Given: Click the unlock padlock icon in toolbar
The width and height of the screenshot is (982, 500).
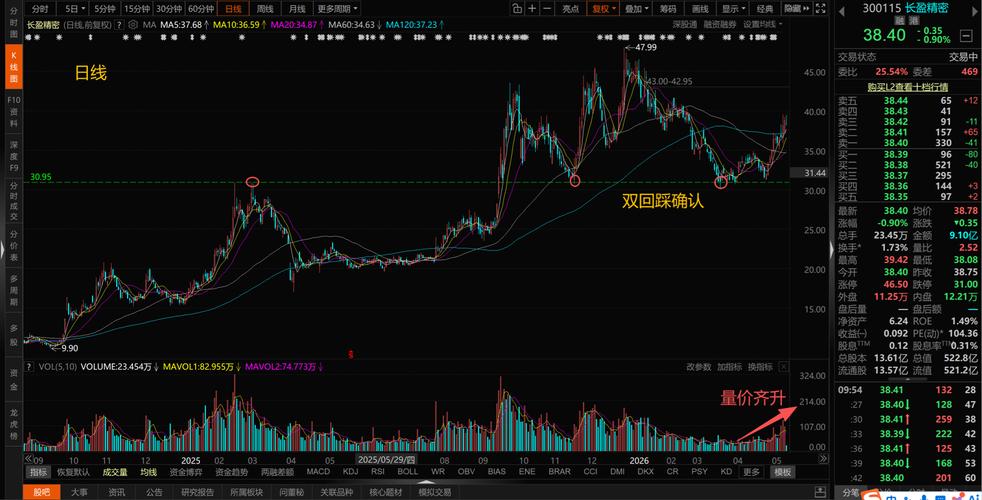Looking at the screenshot, I should tap(517, 9).
